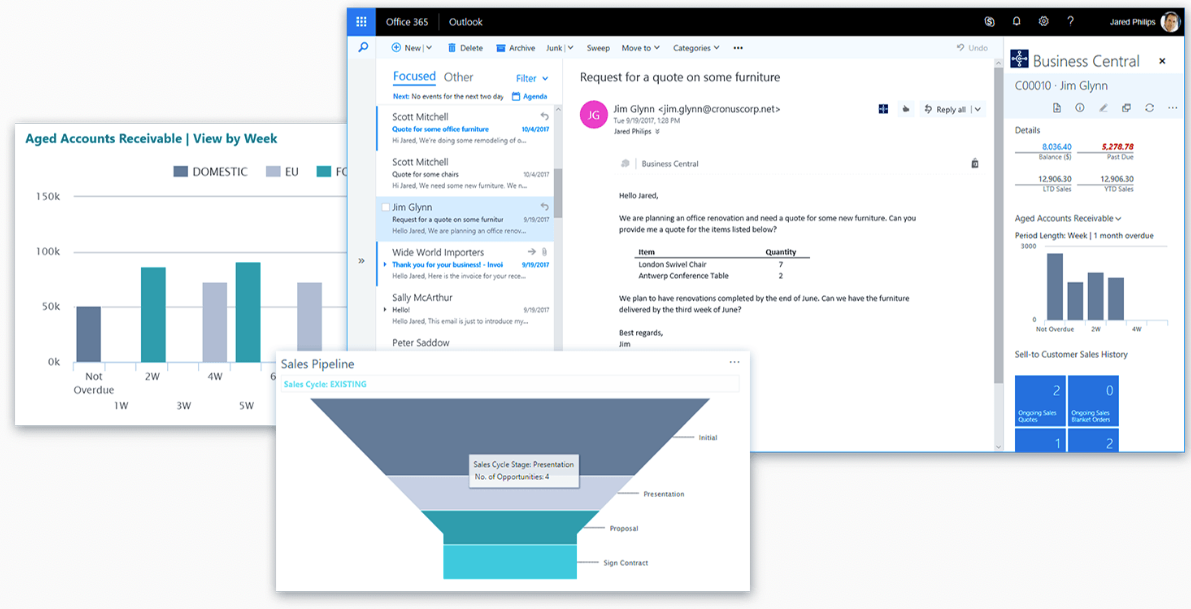The image size is (1191, 609).
Task: Click the Office 365 header title
Action: tap(407, 21)
